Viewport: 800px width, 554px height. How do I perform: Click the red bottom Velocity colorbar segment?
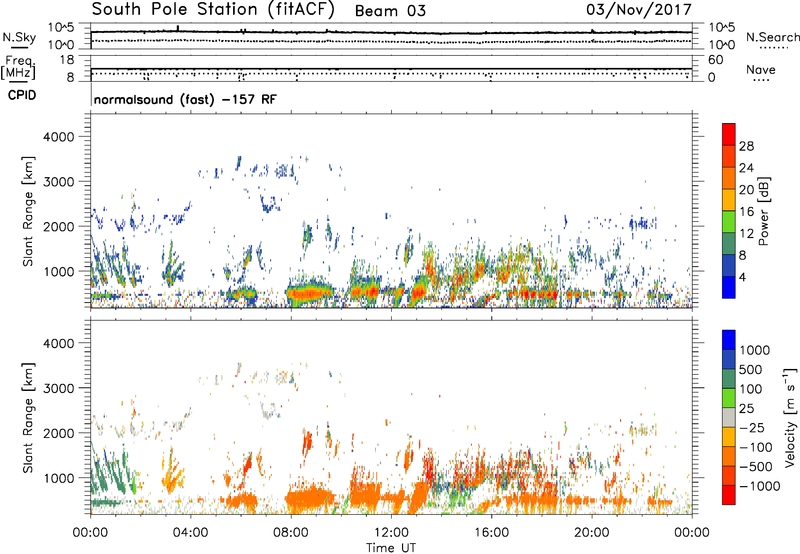[x=729, y=495]
